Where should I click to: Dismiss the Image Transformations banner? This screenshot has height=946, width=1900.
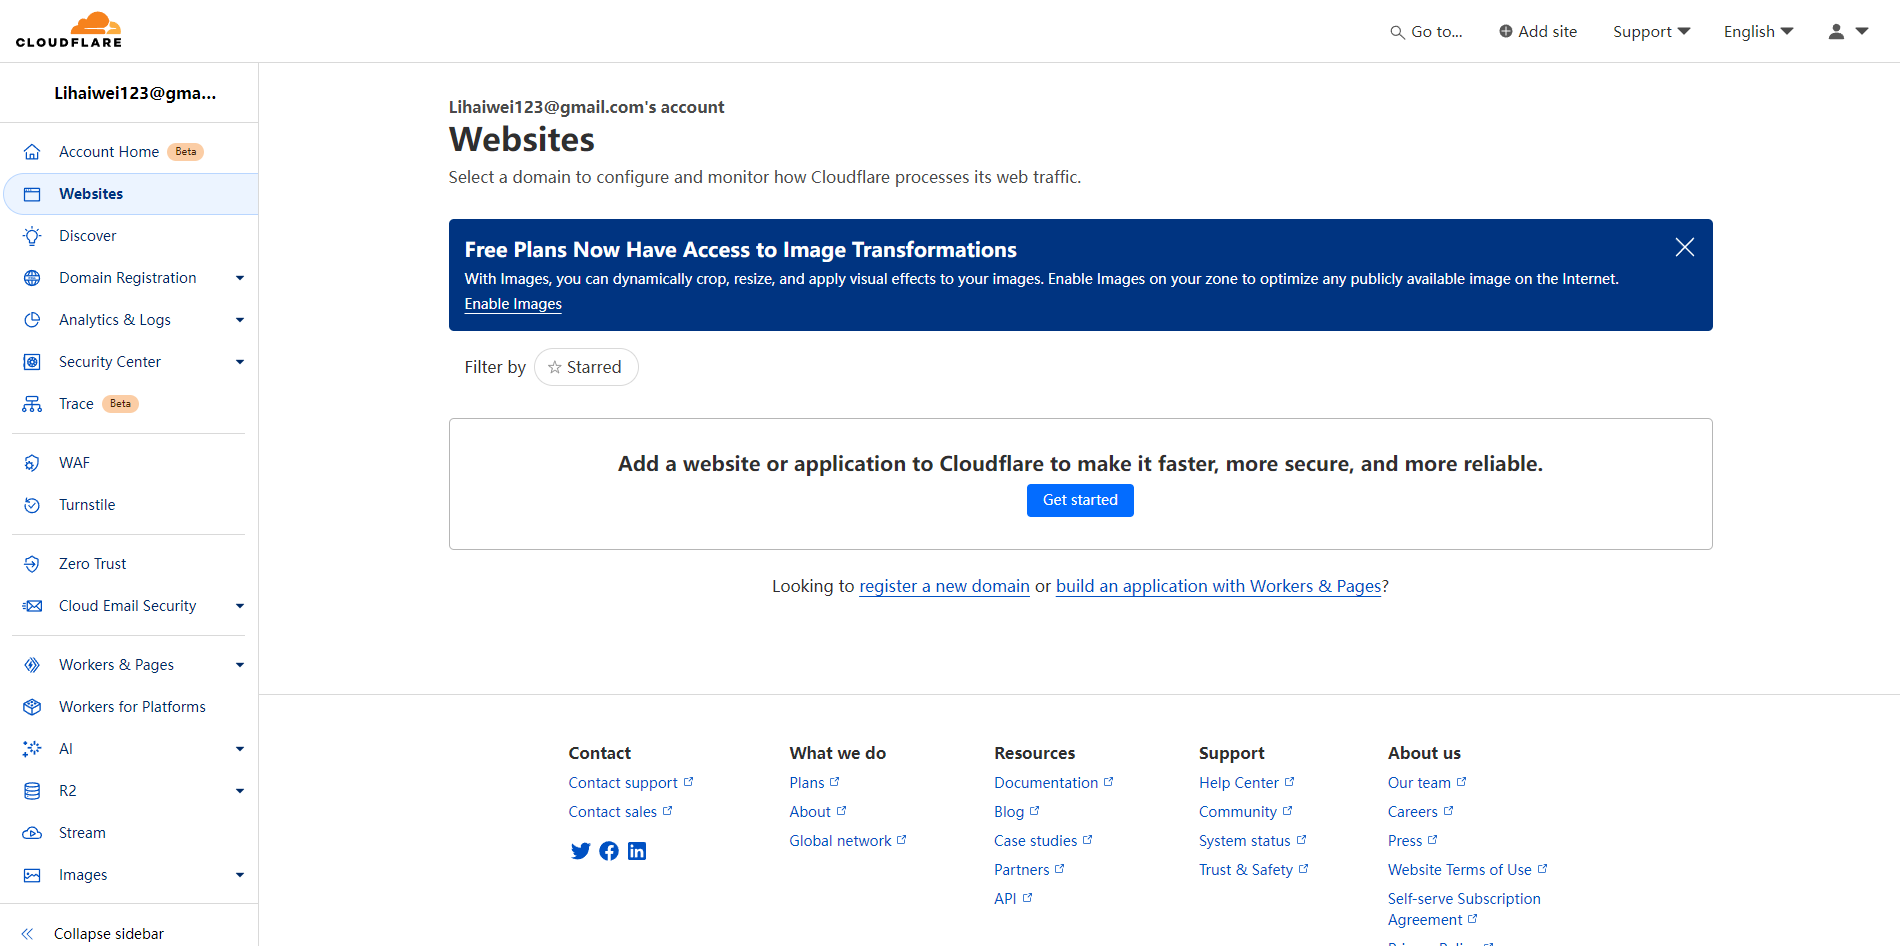tap(1684, 247)
